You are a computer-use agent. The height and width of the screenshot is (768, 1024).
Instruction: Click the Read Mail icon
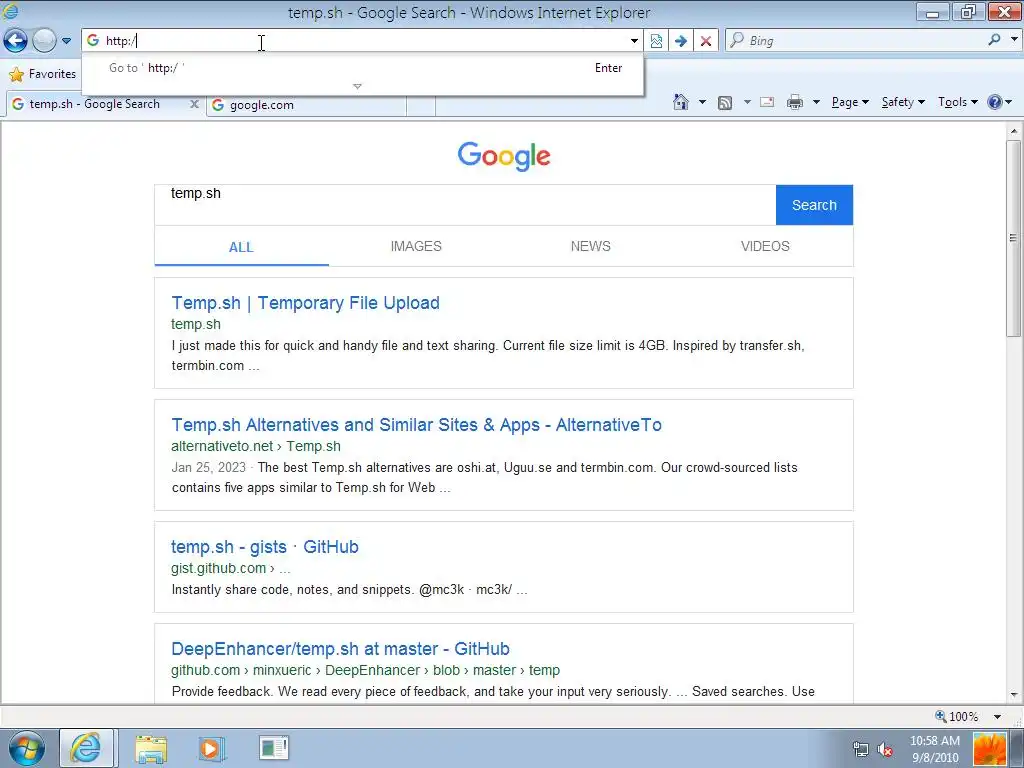coord(767,102)
